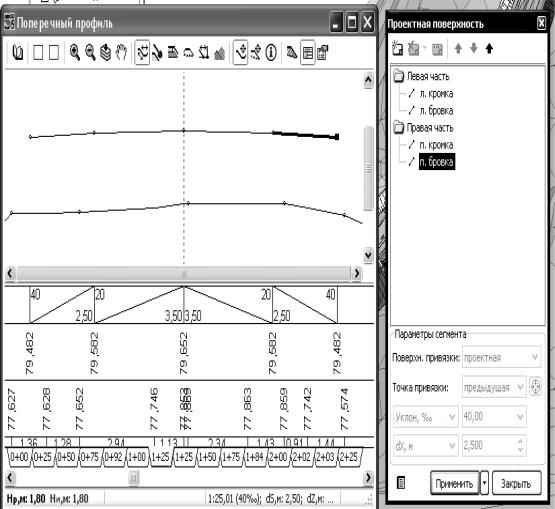Click the profile view scroll down arrow
The width and height of the screenshot is (555, 509).
coord(368,255)
